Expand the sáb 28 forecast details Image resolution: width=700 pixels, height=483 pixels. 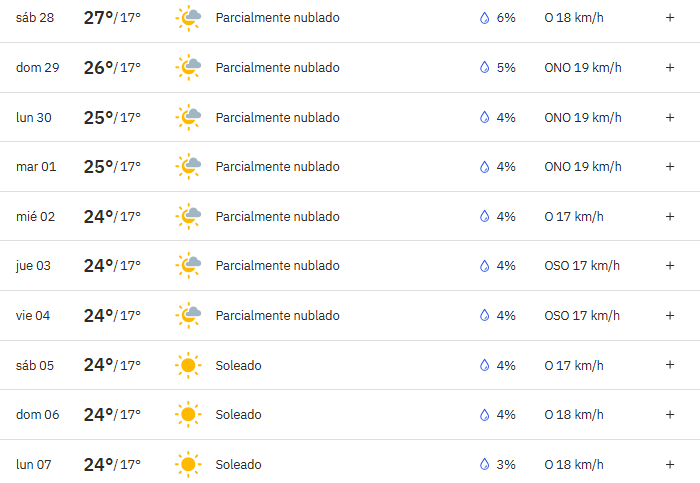click(x=670, y=18)
